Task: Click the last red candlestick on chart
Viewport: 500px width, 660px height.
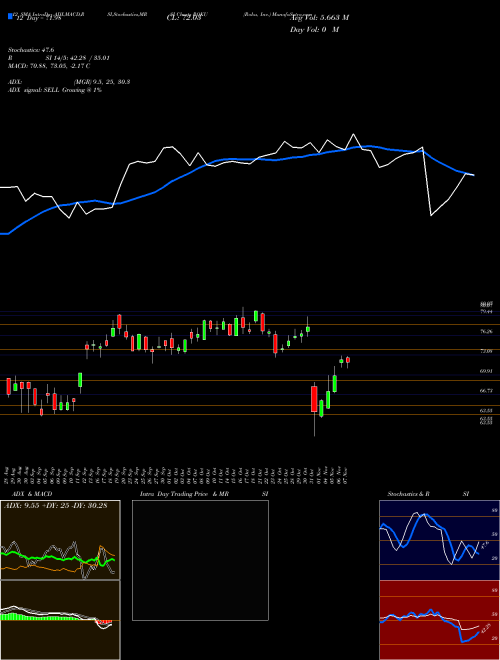Action: coord(348,361)
